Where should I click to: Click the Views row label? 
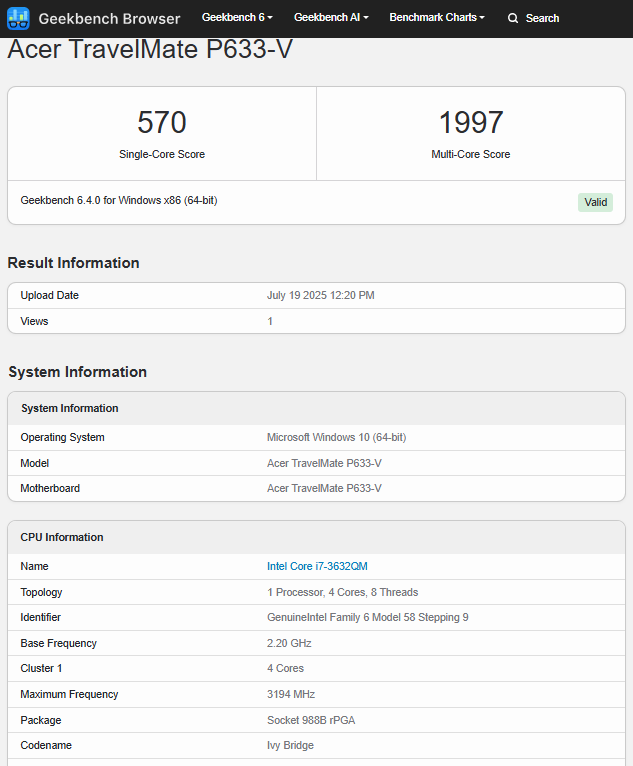[x=34, y=321]
